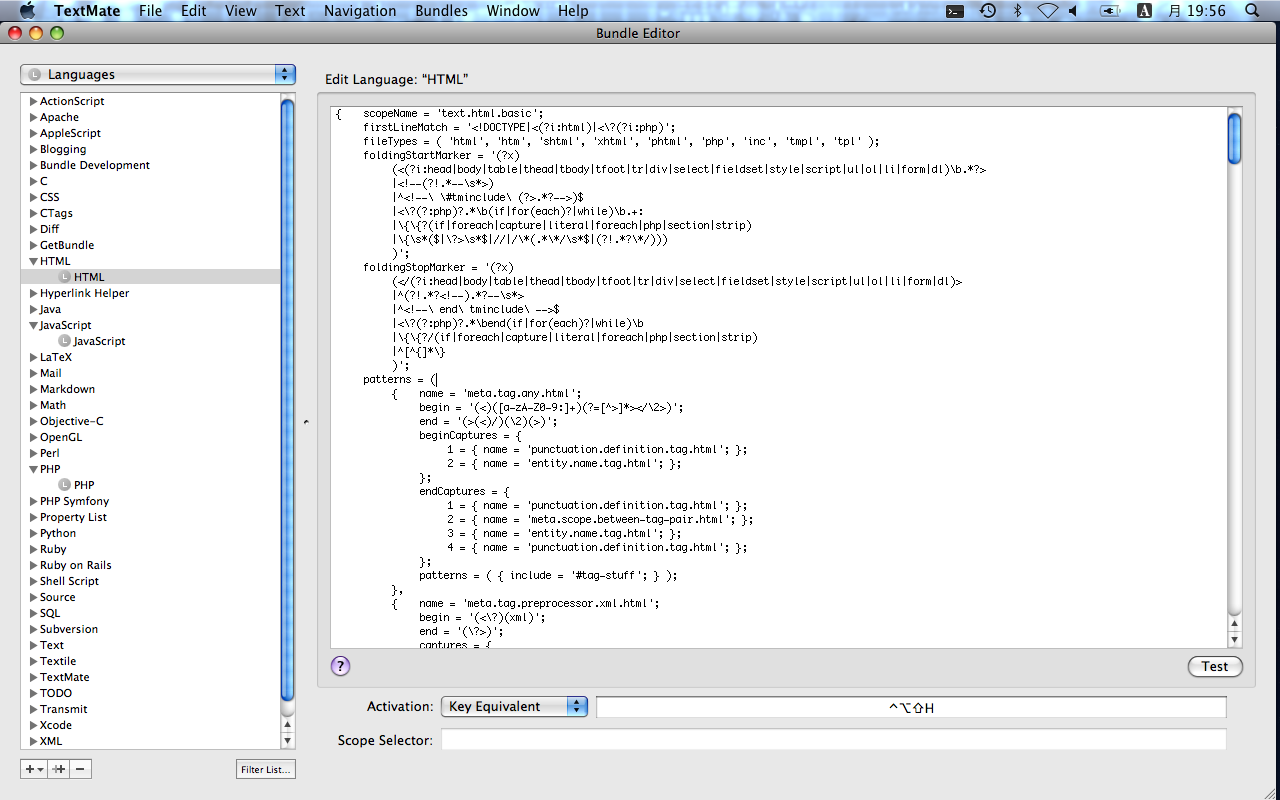Open the Navigation menu
The width and height of the screenshot is (1280, 800).
click(x=360, y=11)
